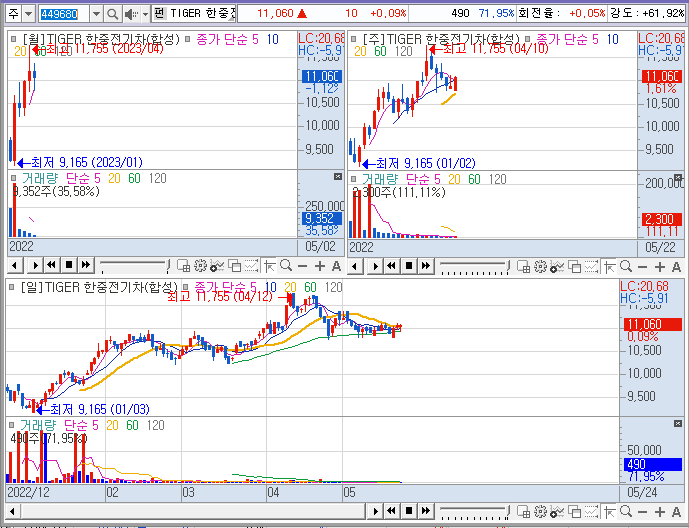The width and height of the screenshot is (689, 528).
Task: Toggle the [일]TIGER series marker box
Action: click(x=11, y=287)
